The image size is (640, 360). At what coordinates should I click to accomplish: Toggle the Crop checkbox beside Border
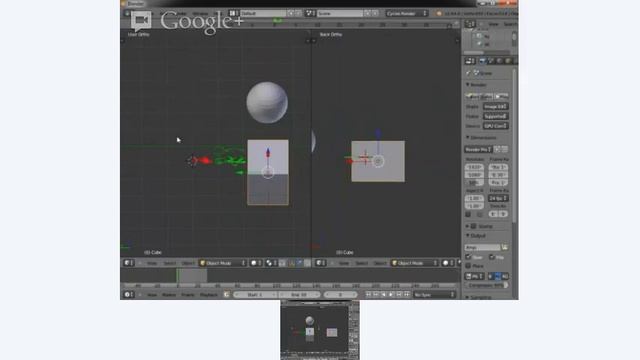pyautogui.click(x=480, y=214)
